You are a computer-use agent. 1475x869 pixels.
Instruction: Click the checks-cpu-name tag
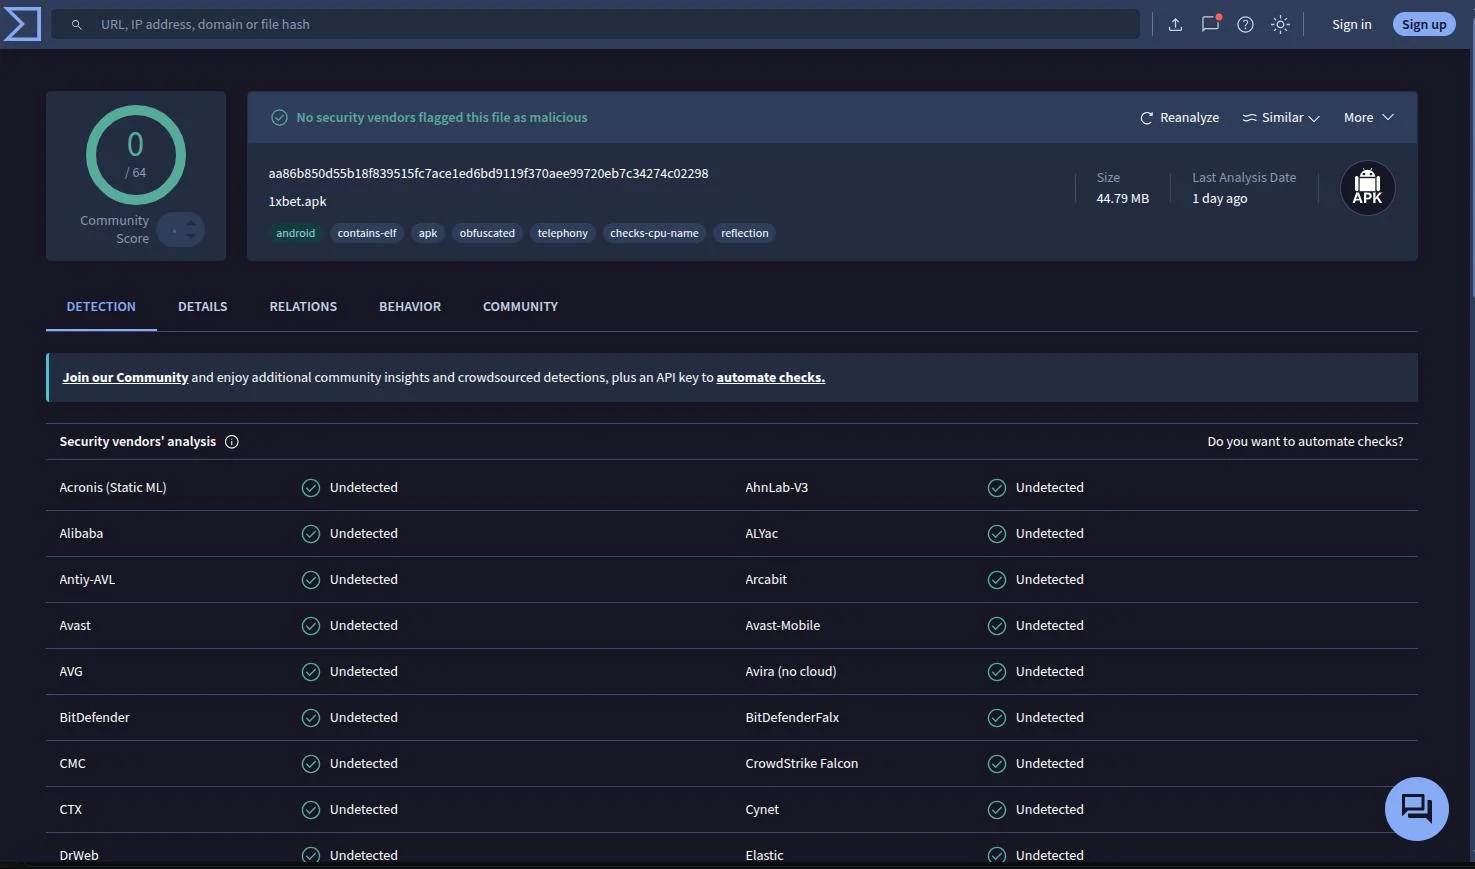tap(654, 233)
